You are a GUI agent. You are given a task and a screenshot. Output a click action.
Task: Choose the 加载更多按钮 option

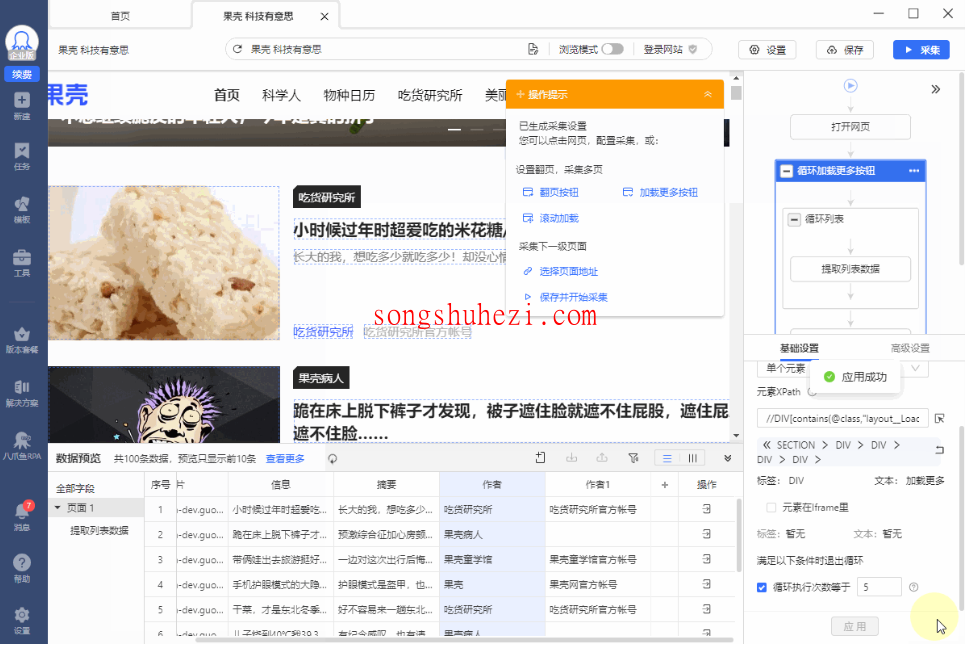click(x=661, y=193)
